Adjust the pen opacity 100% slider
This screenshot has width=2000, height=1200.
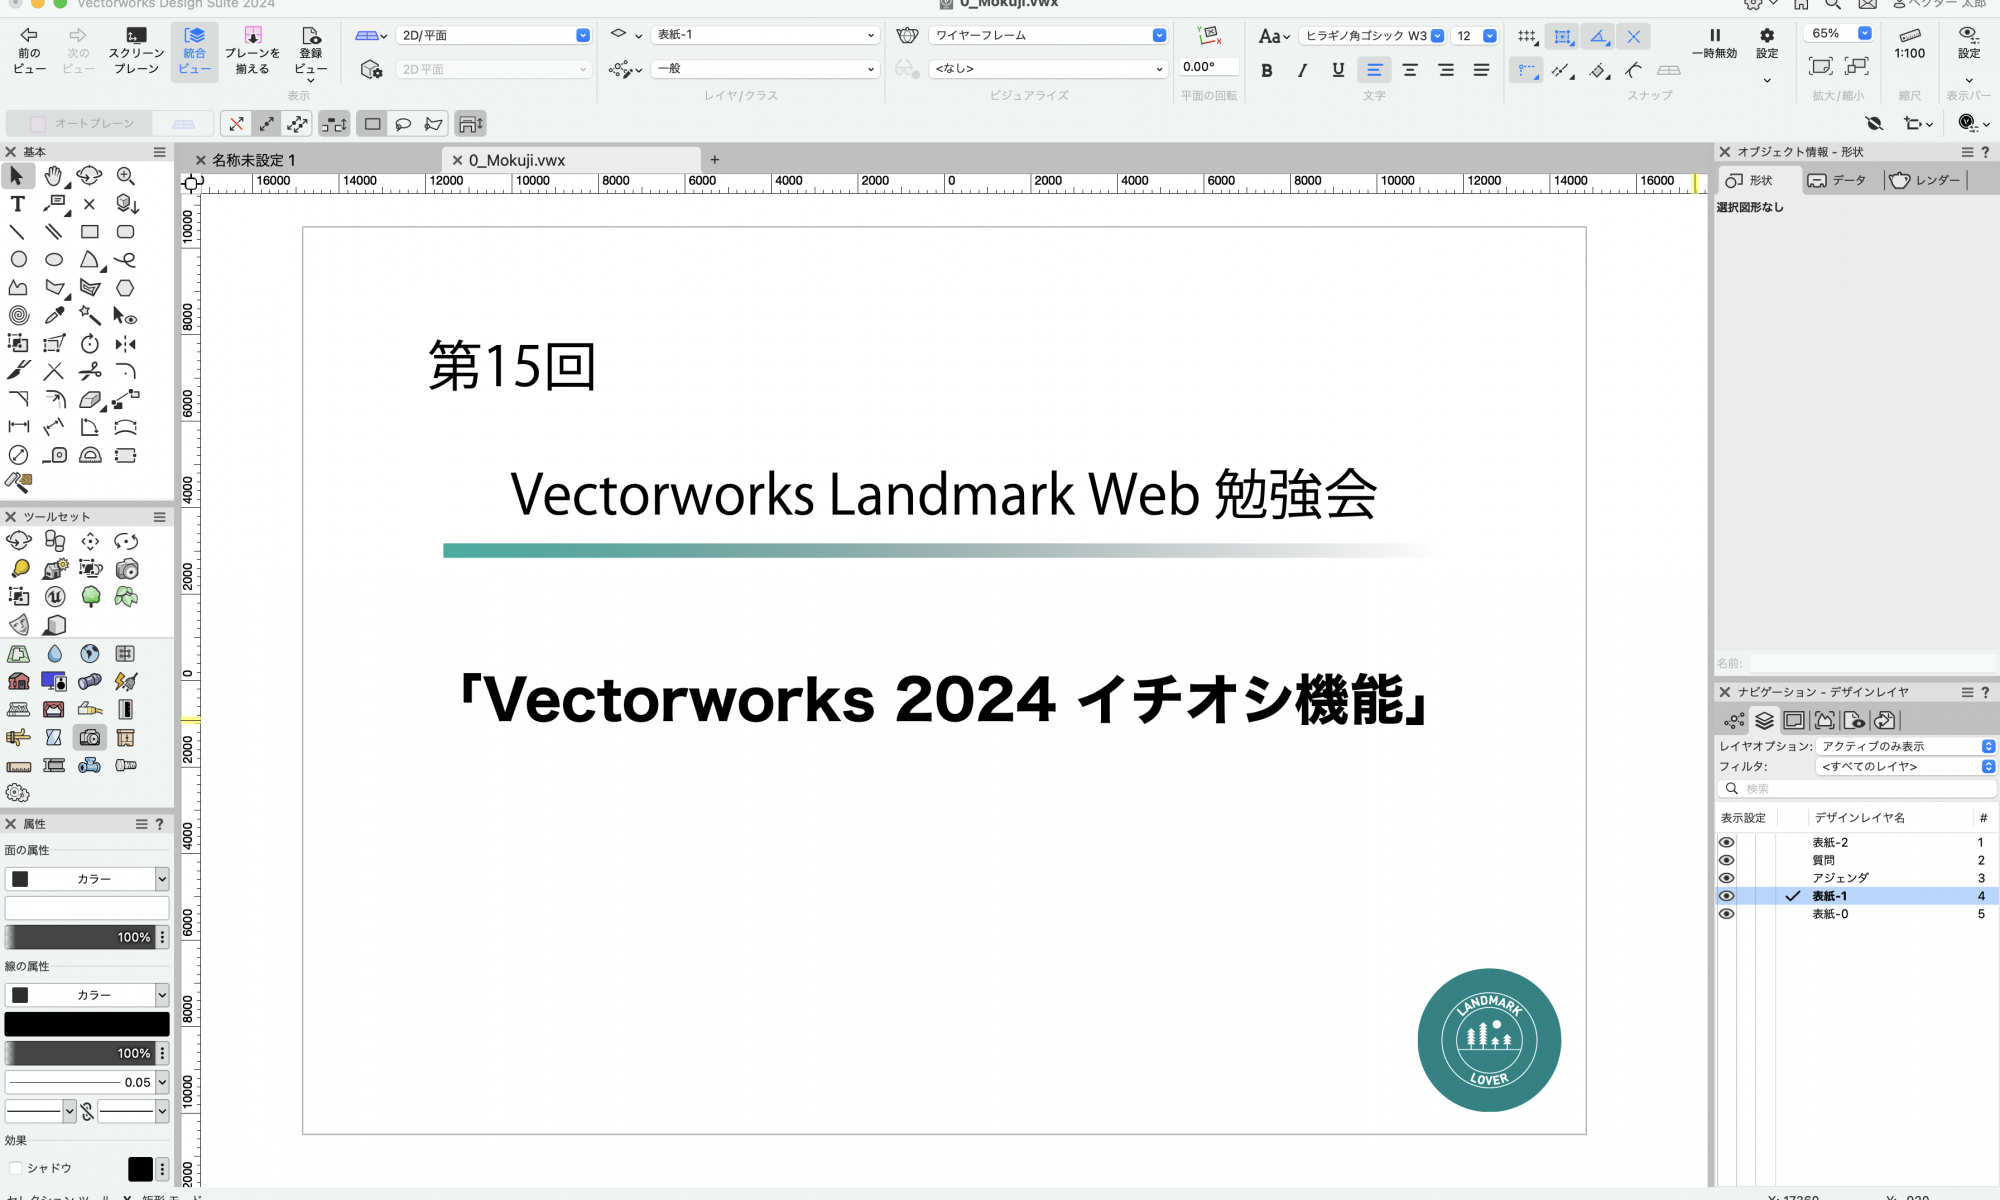pyautogui.click(x=80, y=1053)
